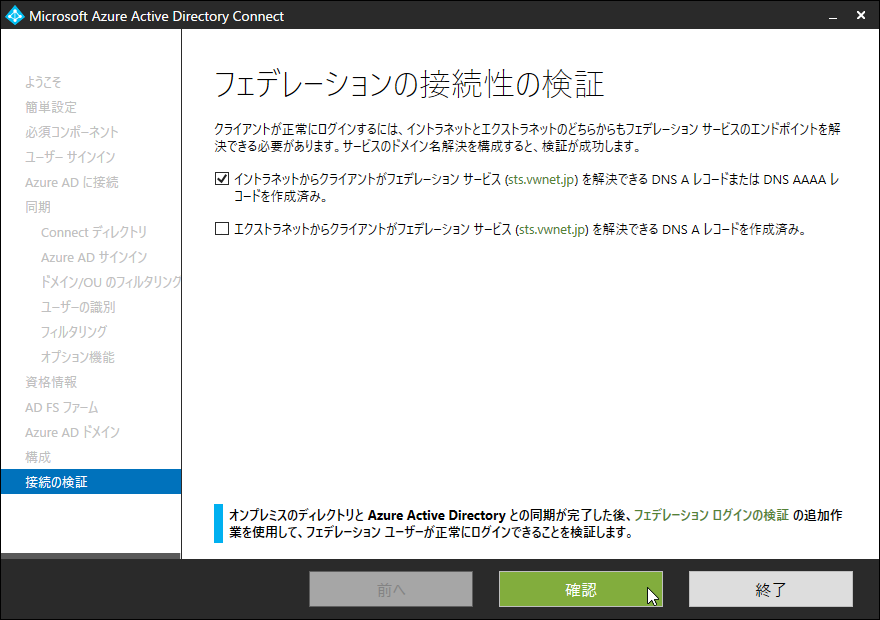Click the disabled 前へ button
880x620 pixels.
[x=391, y=589]
